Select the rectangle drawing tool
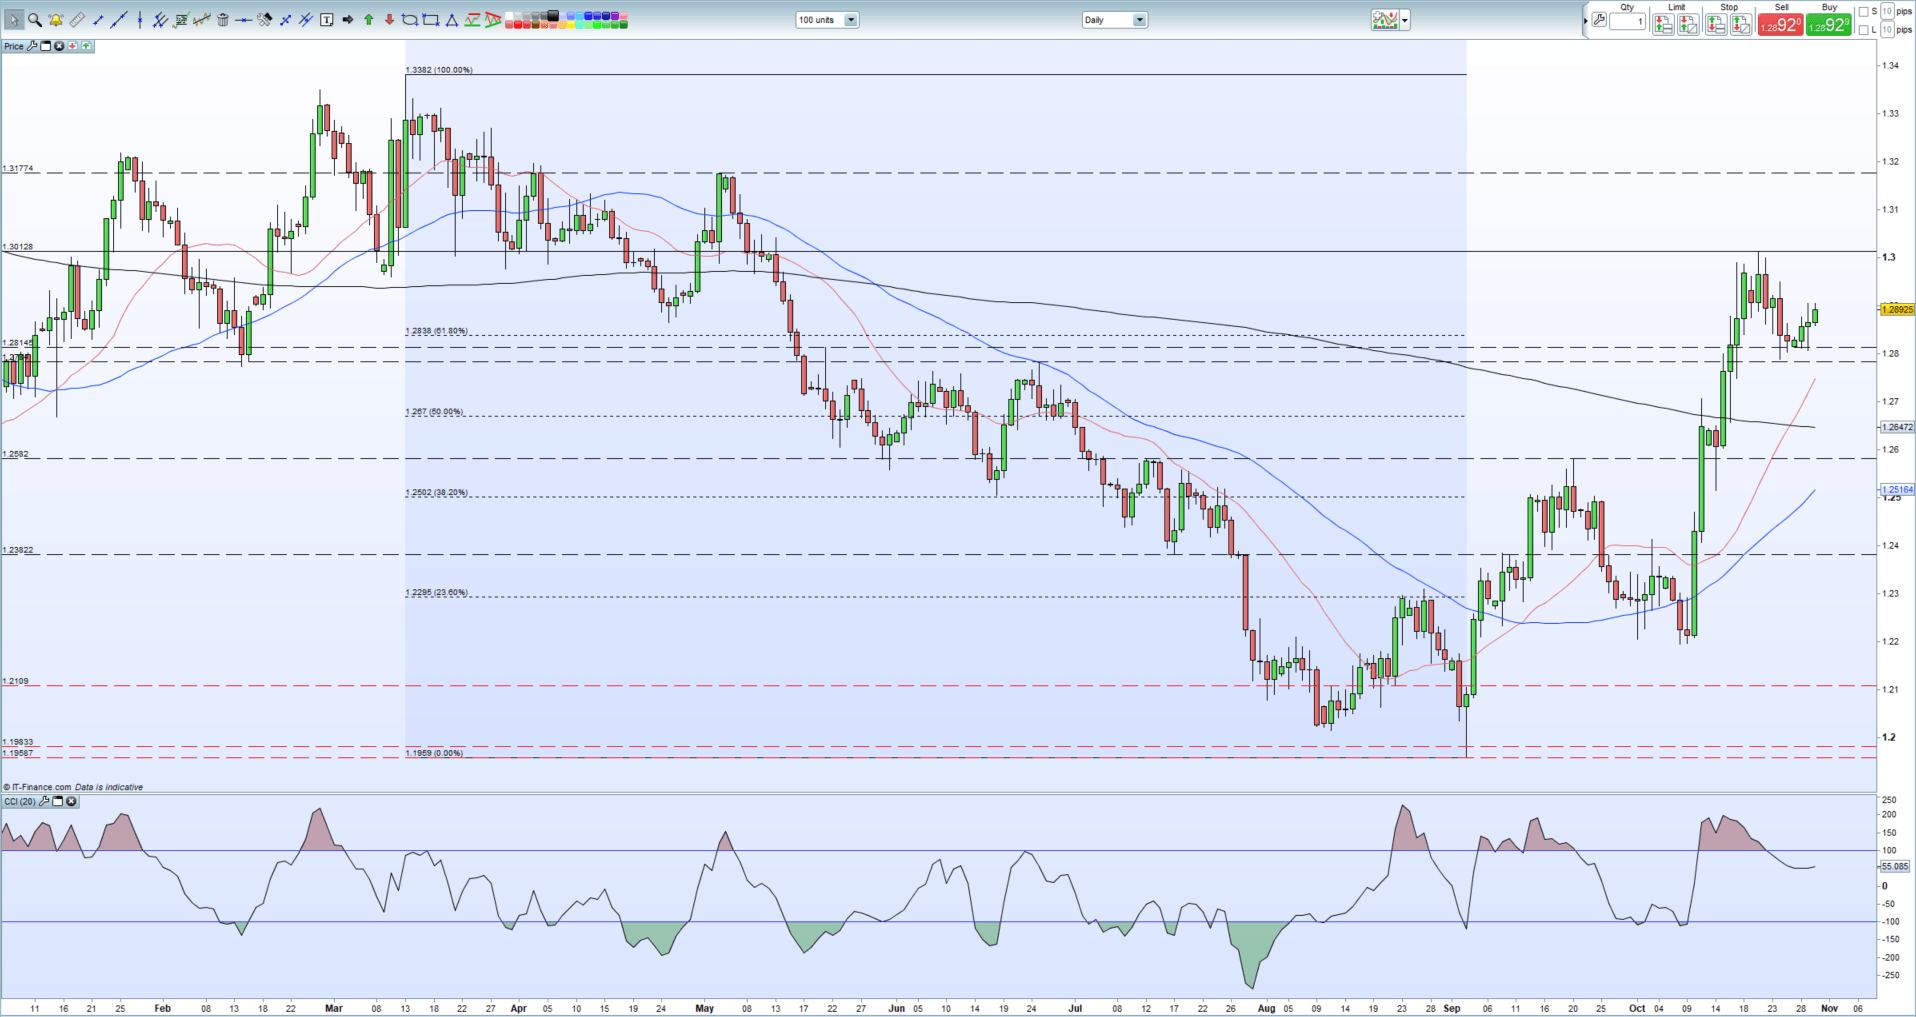 [431, 20]
